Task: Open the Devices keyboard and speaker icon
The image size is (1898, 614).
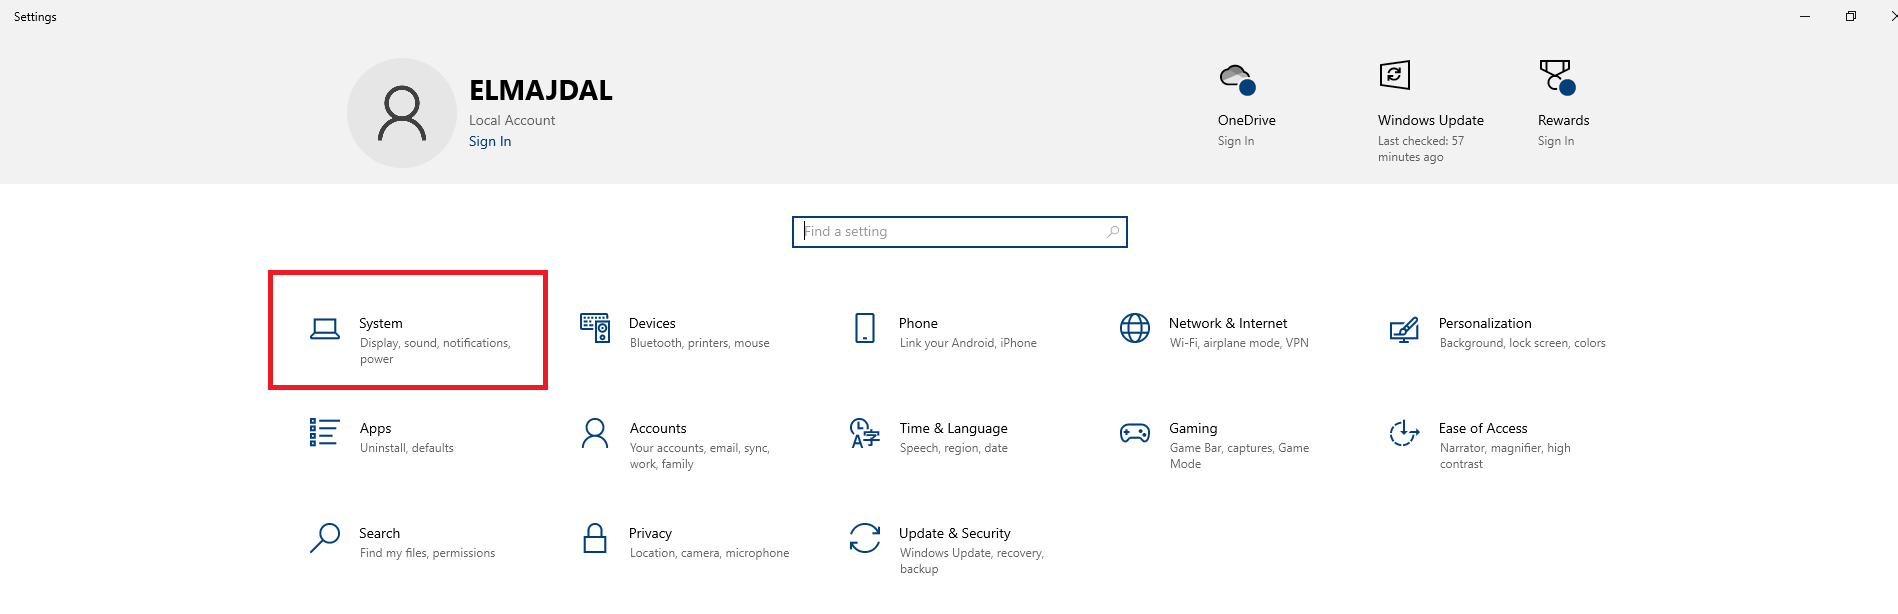Action: [x=595, y=328]
